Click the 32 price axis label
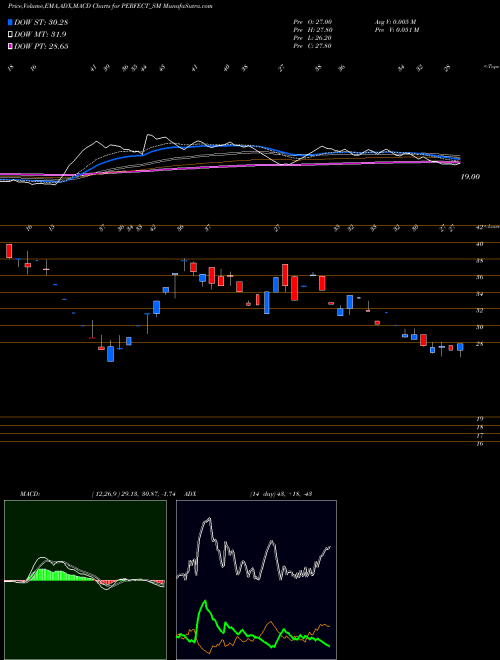Viewport: 500px width, 660px height. pos(479,310)
